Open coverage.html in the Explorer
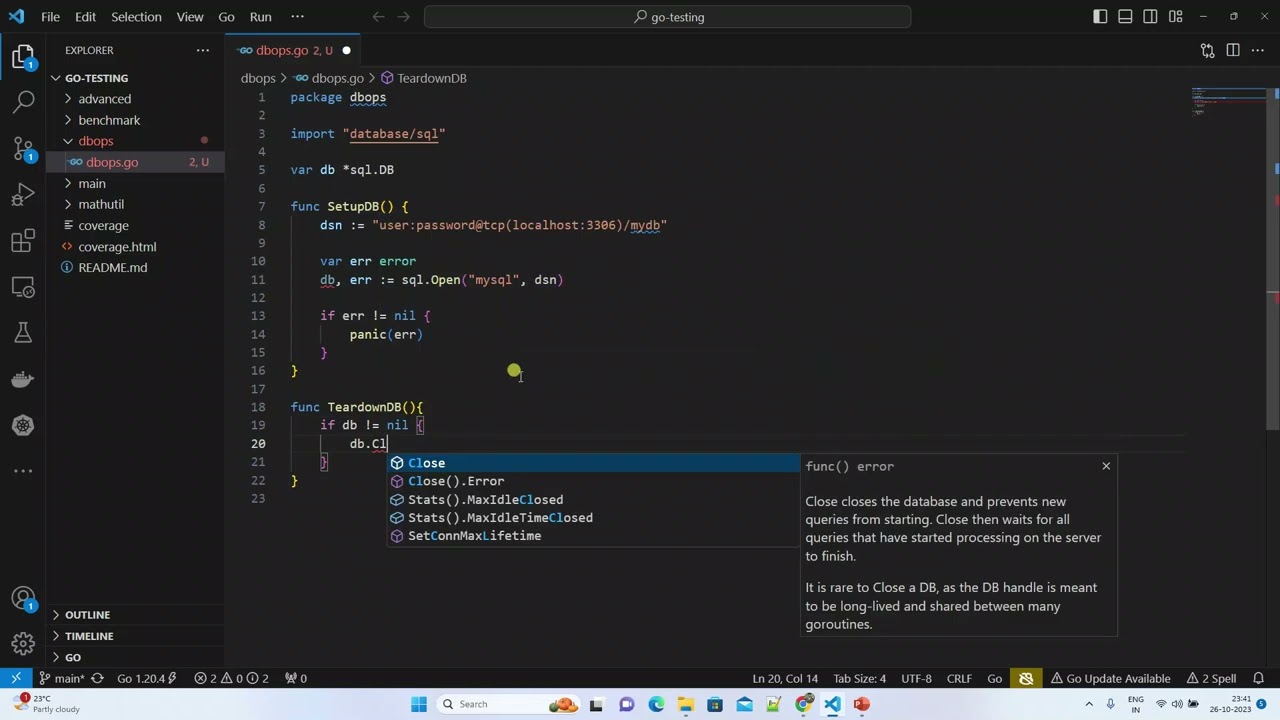The width and height of the screenshot is (1280, 720). 136,247
